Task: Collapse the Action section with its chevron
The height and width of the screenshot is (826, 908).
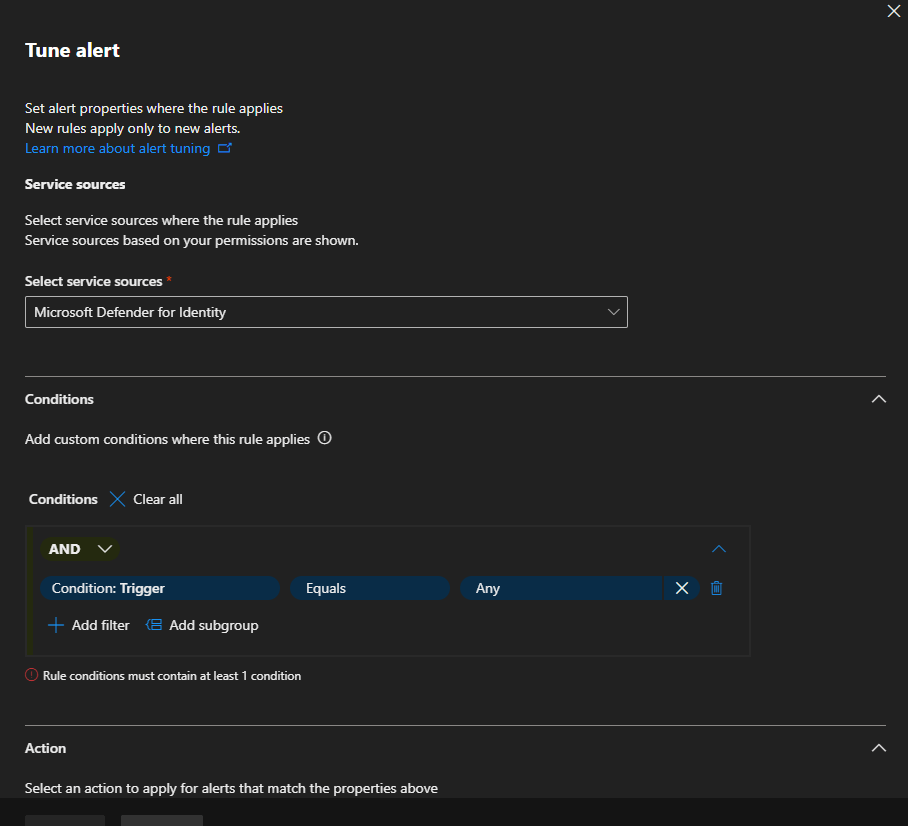Action: pos(878,748)
